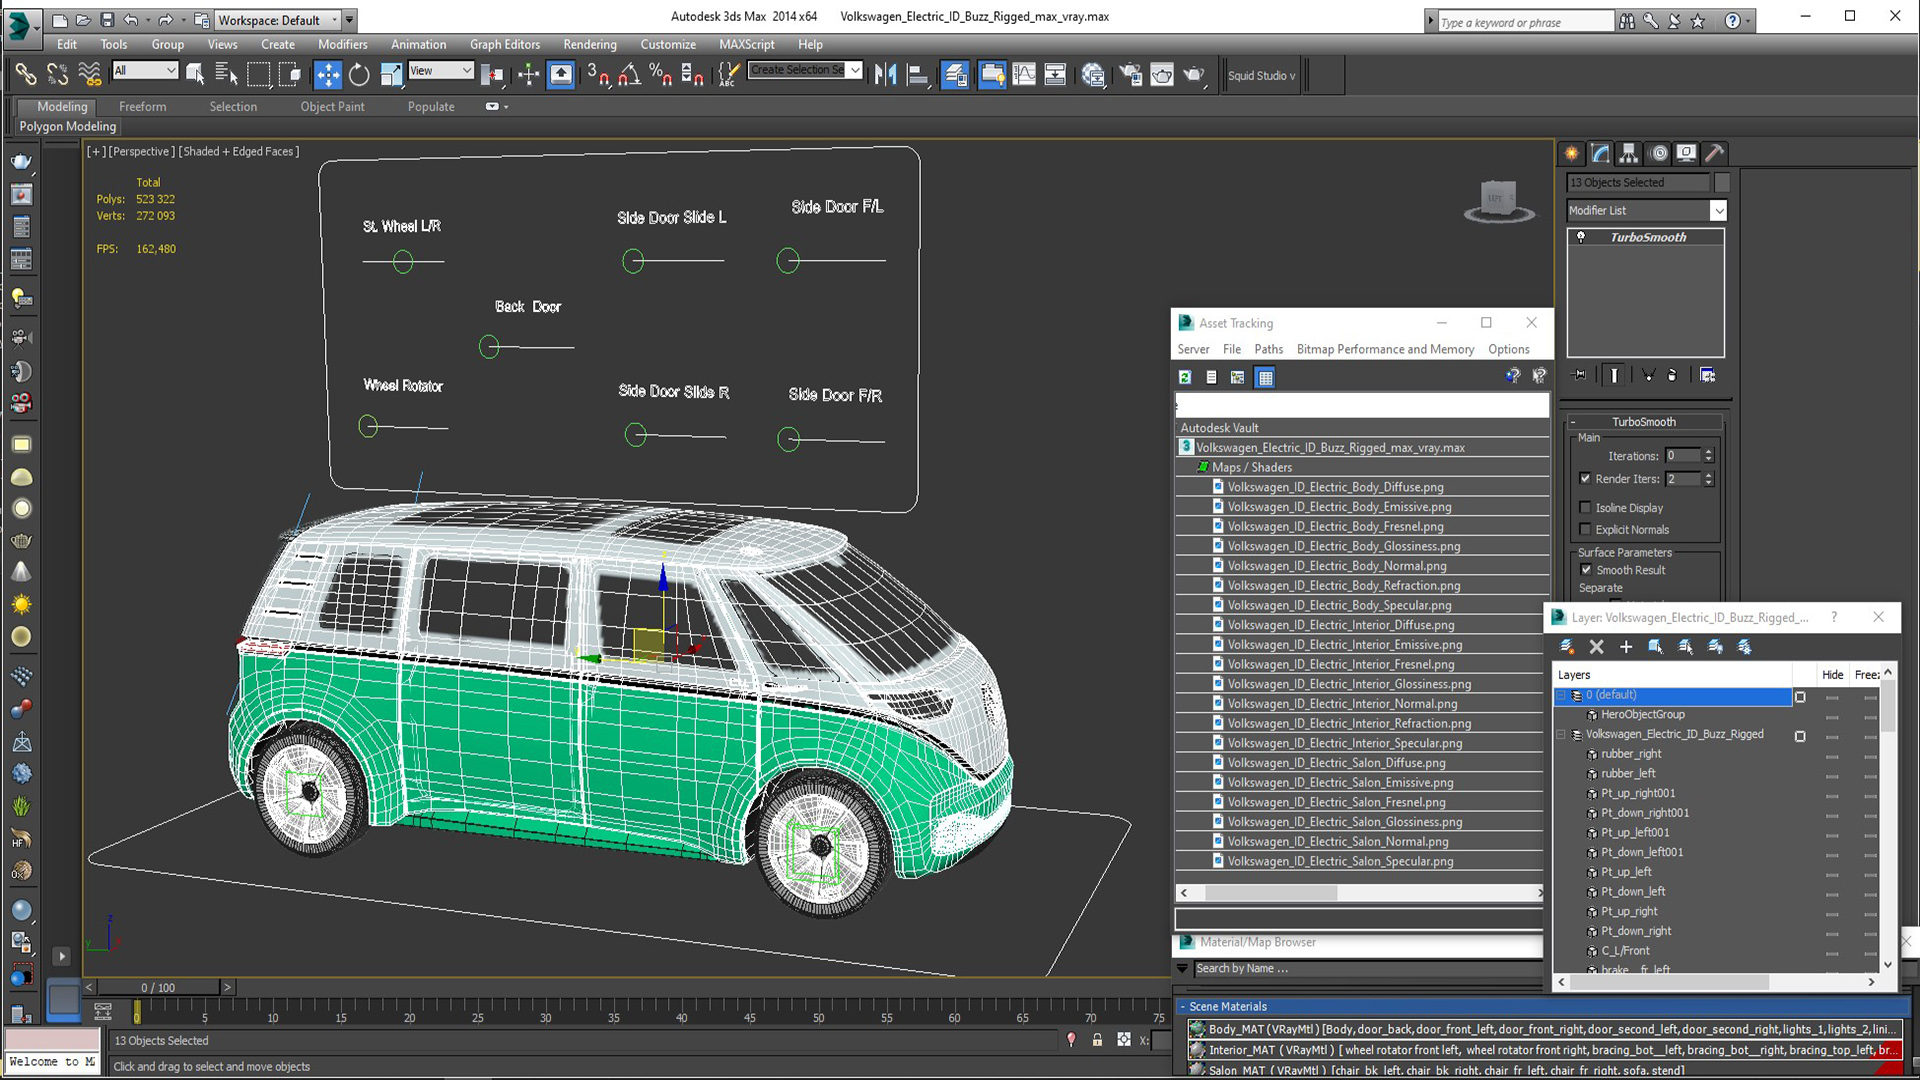Click the Unlink Selection tool
1920x1080 pixels.
point(57,74)
